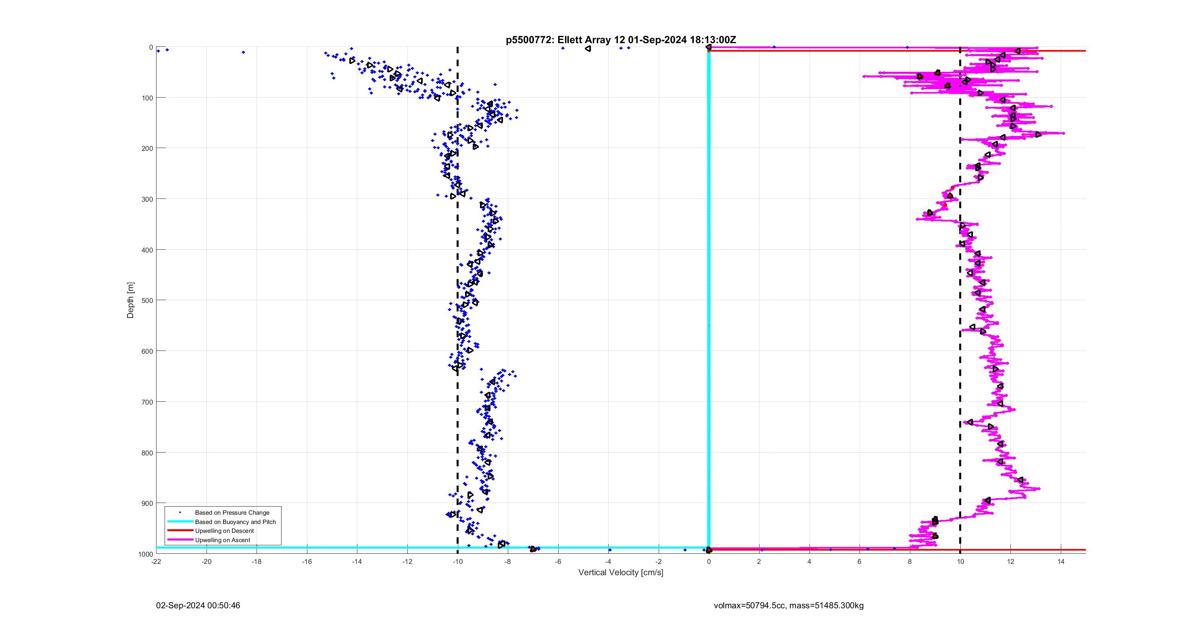This screenshot has height=622, width=1200.
Task: Click depth axis tick label '800'
Action: 145,452
